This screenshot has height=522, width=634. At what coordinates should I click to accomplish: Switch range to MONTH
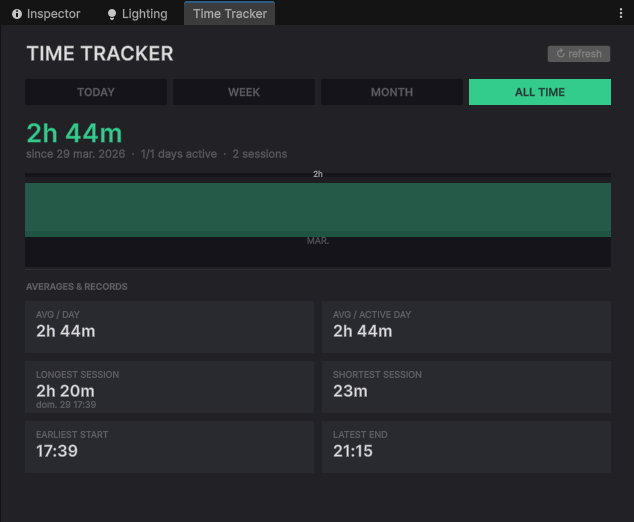[392, 92]
